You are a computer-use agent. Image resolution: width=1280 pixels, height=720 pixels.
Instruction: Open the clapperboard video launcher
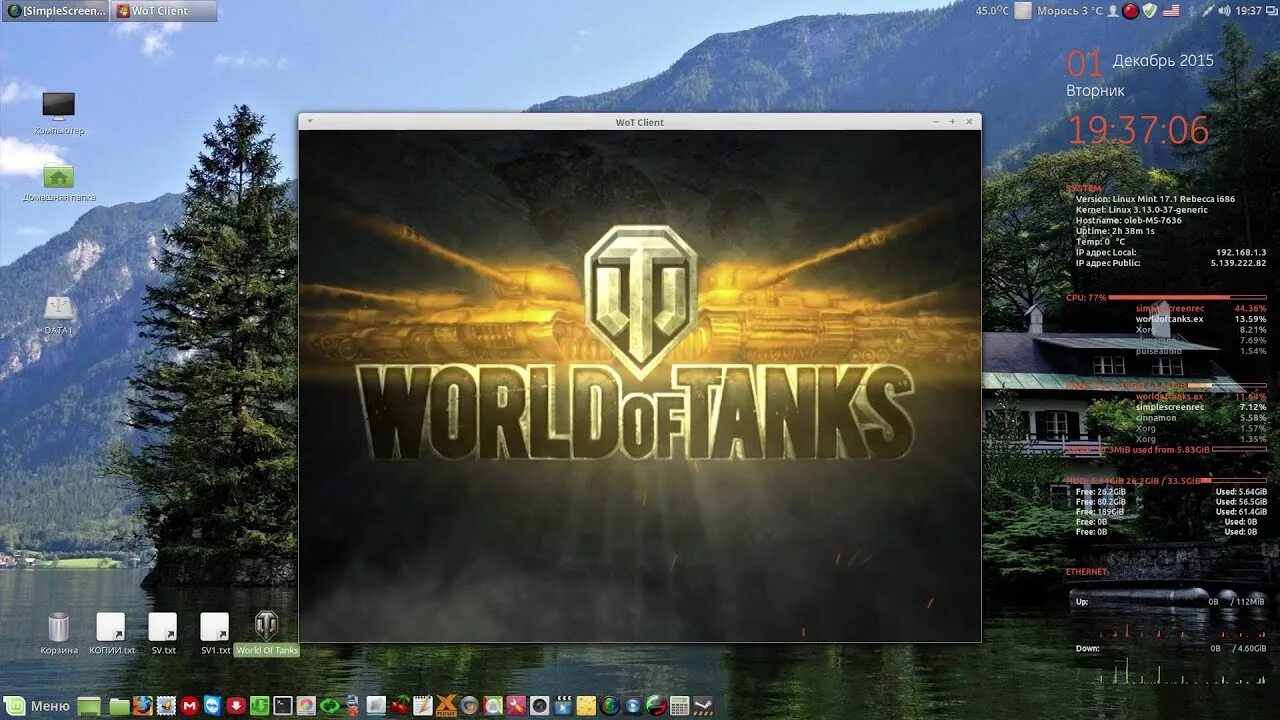(562, 706)
